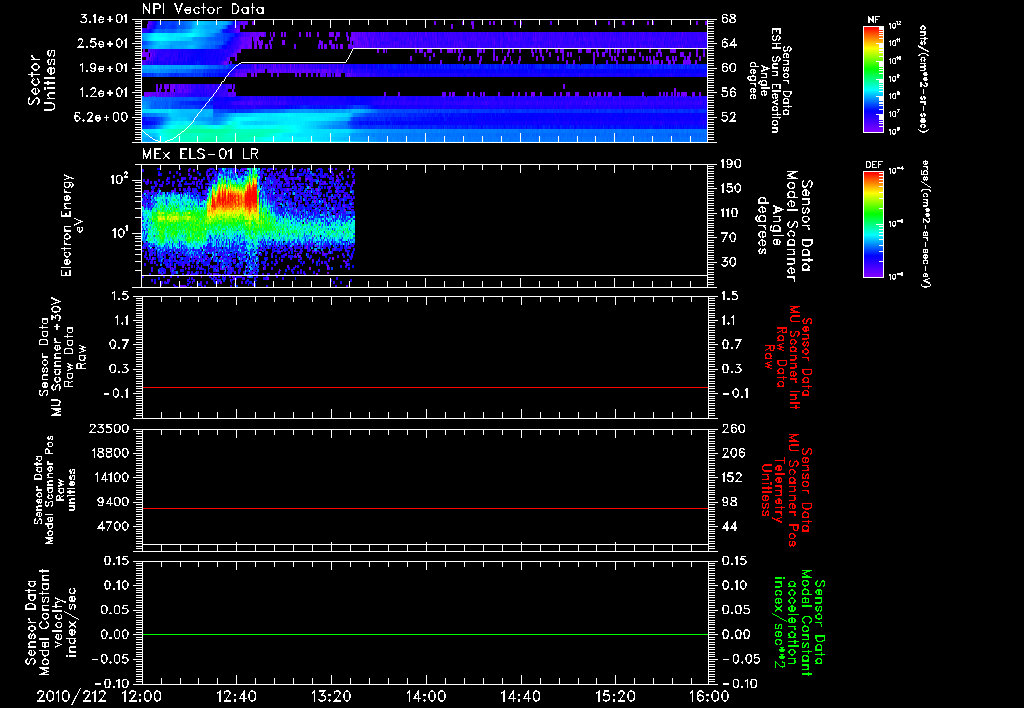Click the NPI Vector Data panel title
The height and width of the screenshot is (708, 1024).
tap(203, 9)
